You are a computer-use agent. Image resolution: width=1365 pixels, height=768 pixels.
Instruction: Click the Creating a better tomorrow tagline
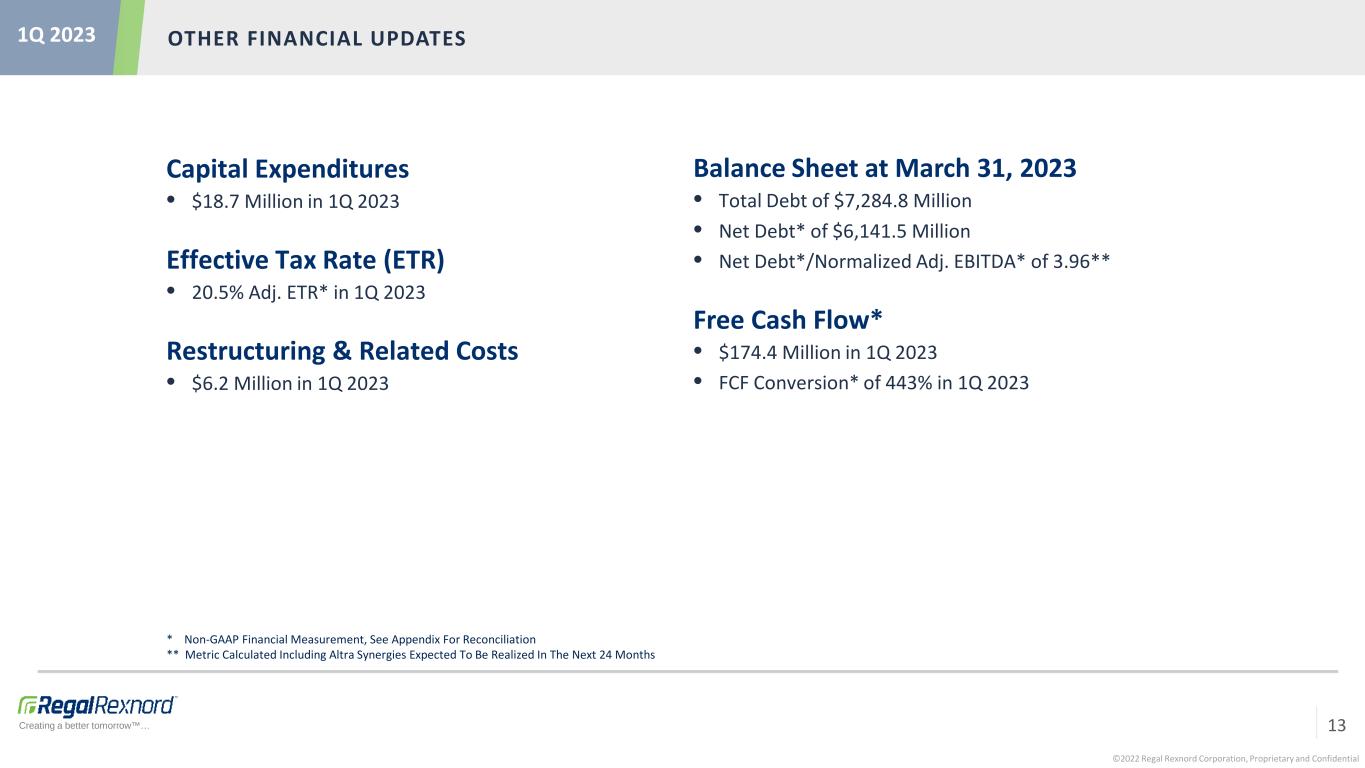(x=84, y=726)
